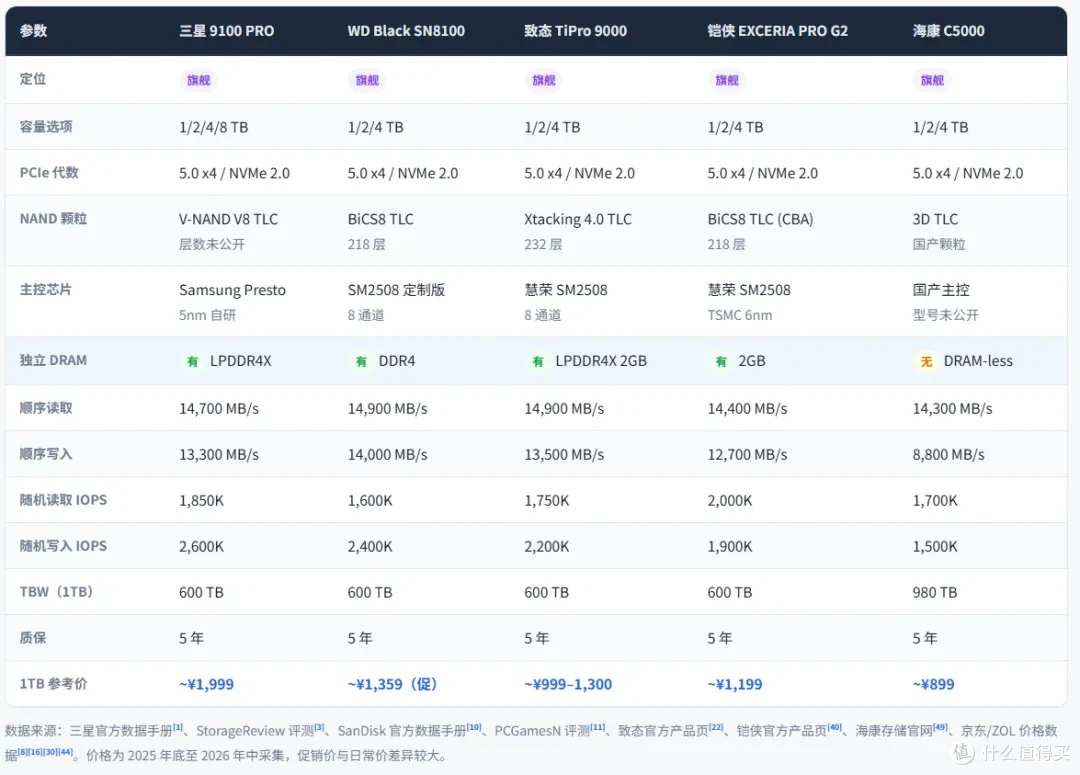Click the 参数 column header

pos(33,30)
